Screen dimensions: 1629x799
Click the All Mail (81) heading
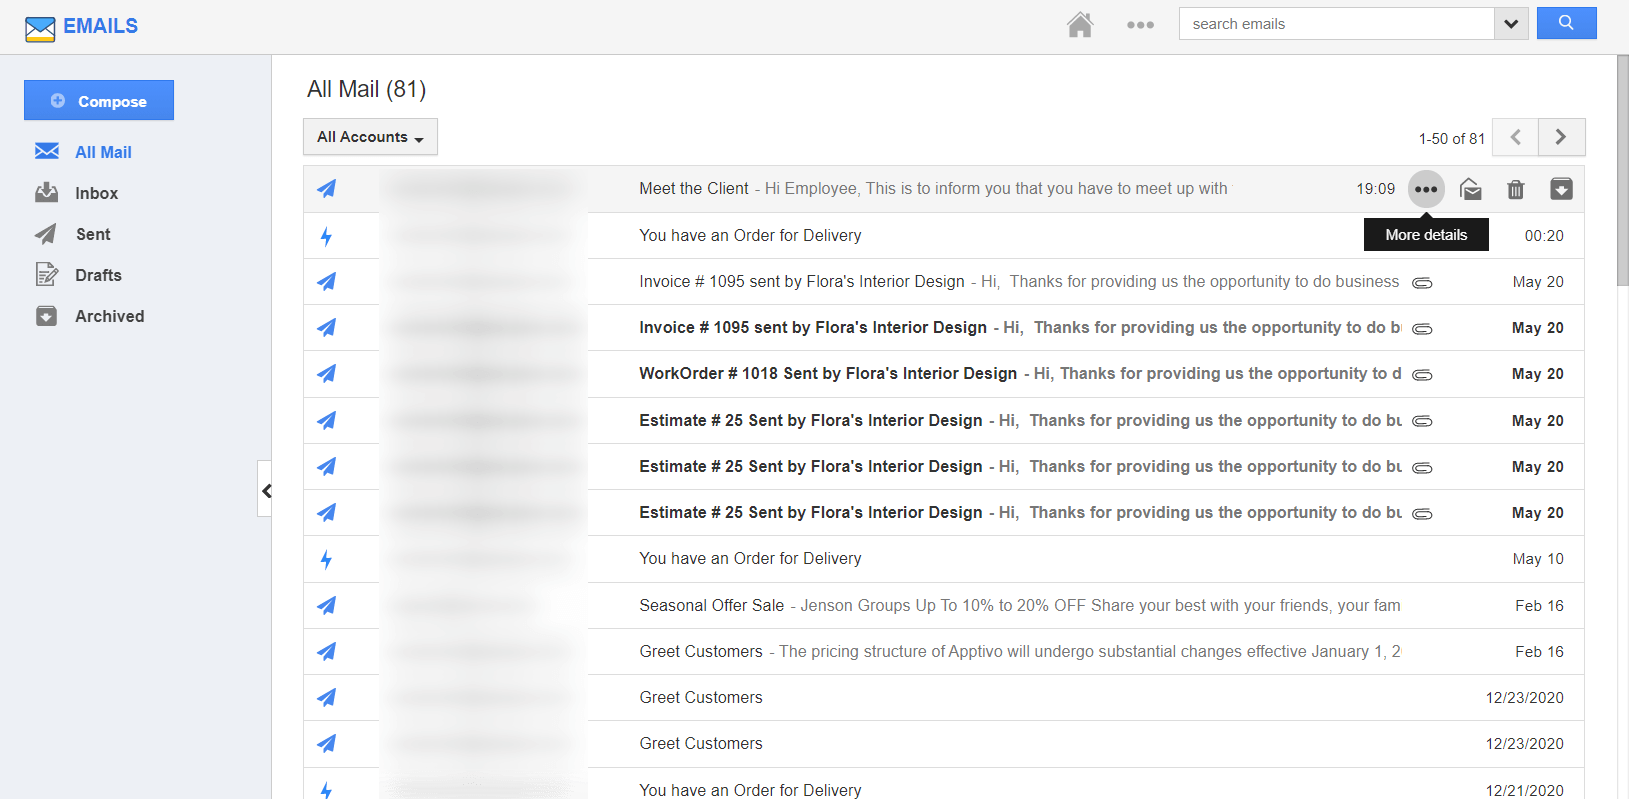(x=366, y=89)
